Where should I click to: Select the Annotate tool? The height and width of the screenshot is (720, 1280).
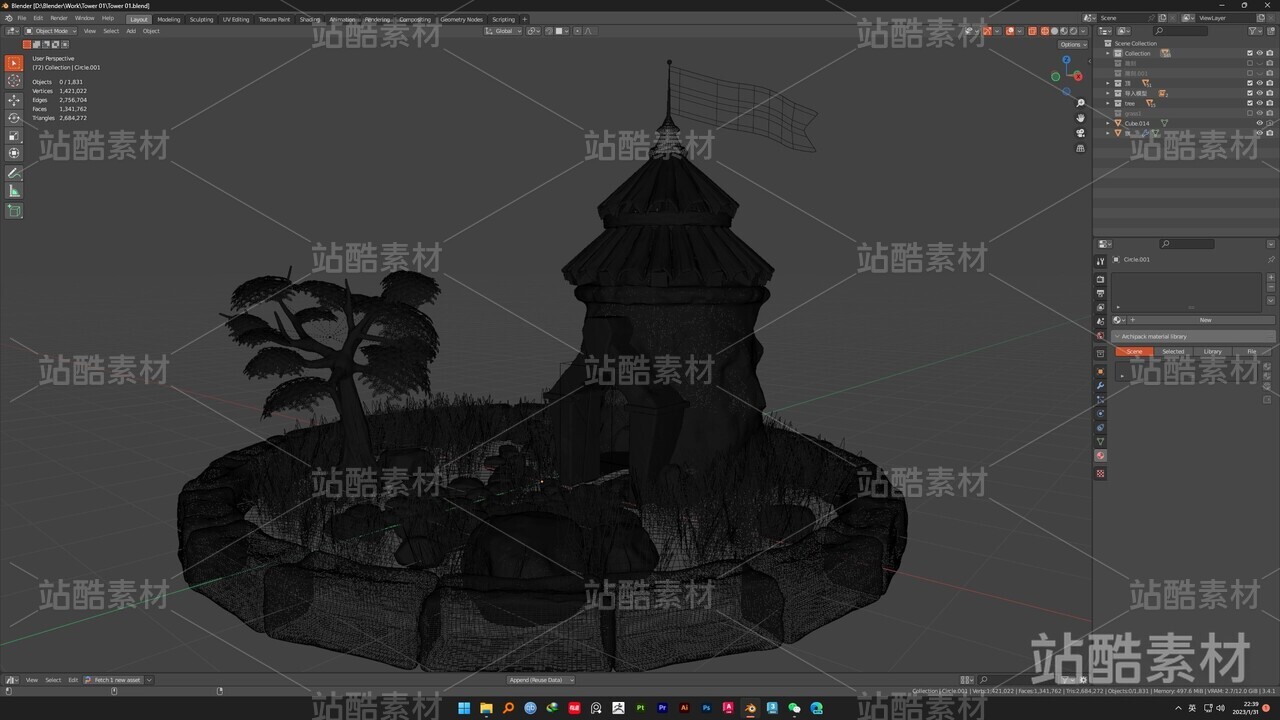[14, 173]
